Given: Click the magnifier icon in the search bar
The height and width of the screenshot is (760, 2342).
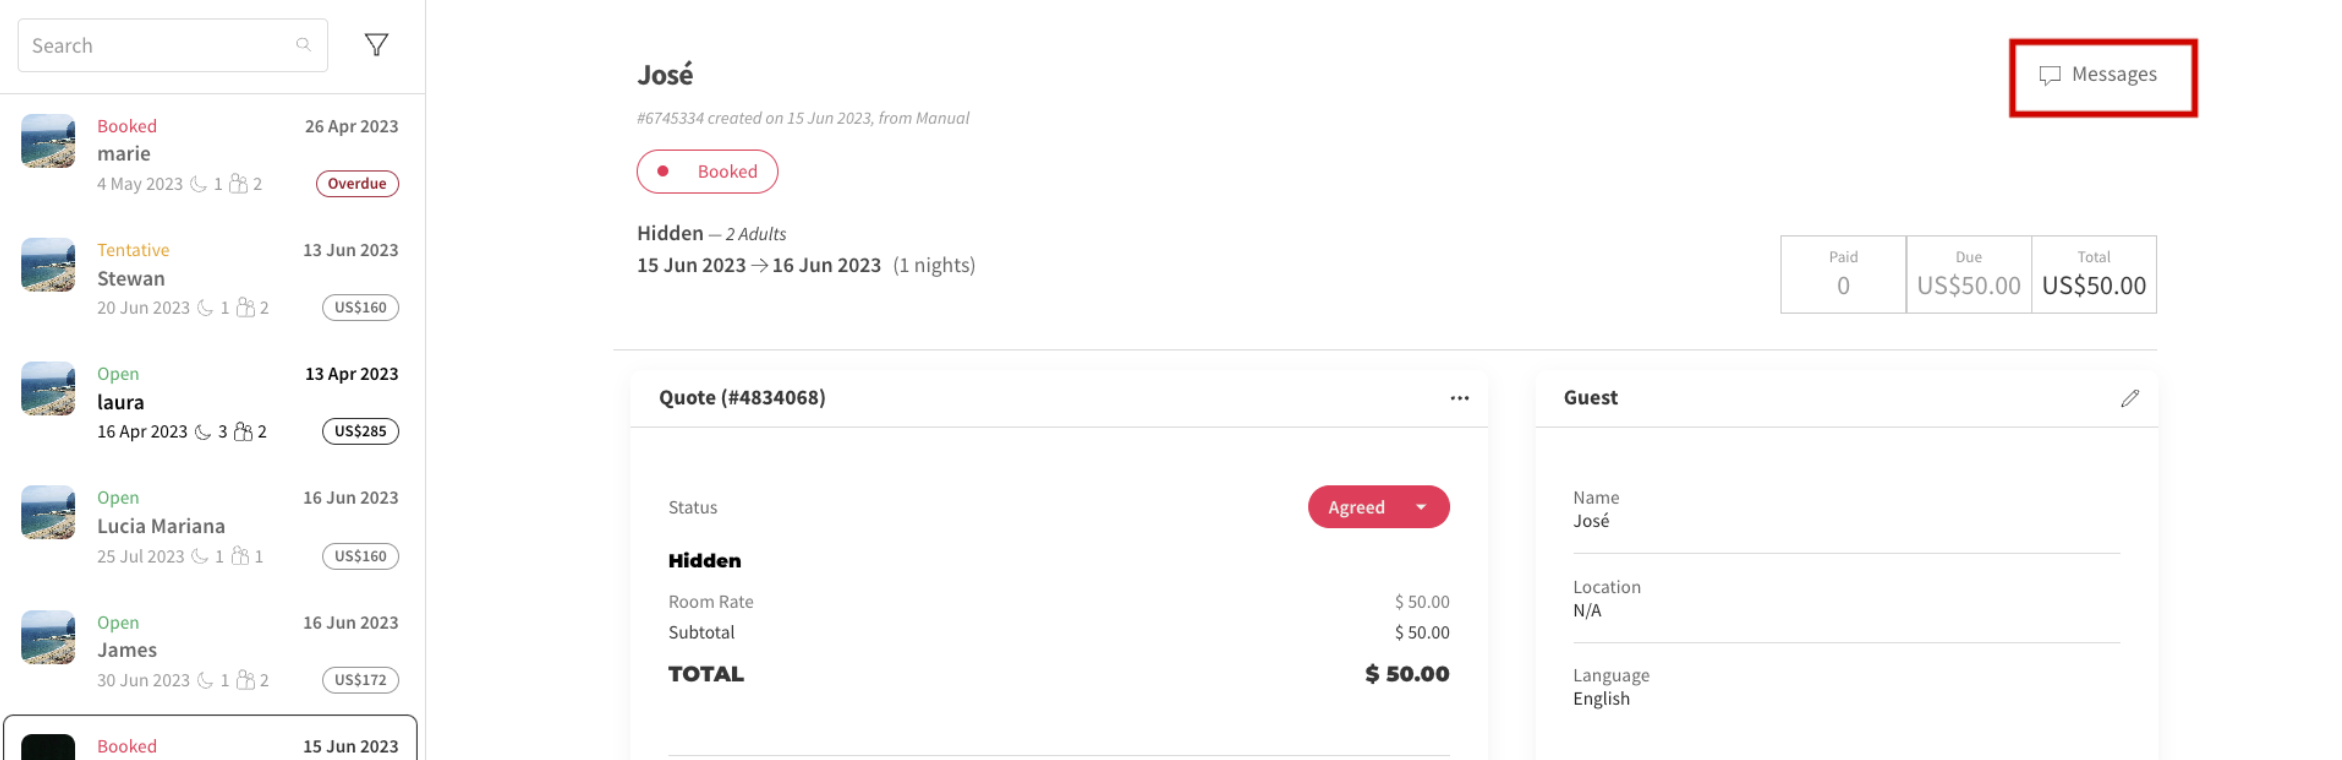Looking at the screenshot, I should 303,44.
